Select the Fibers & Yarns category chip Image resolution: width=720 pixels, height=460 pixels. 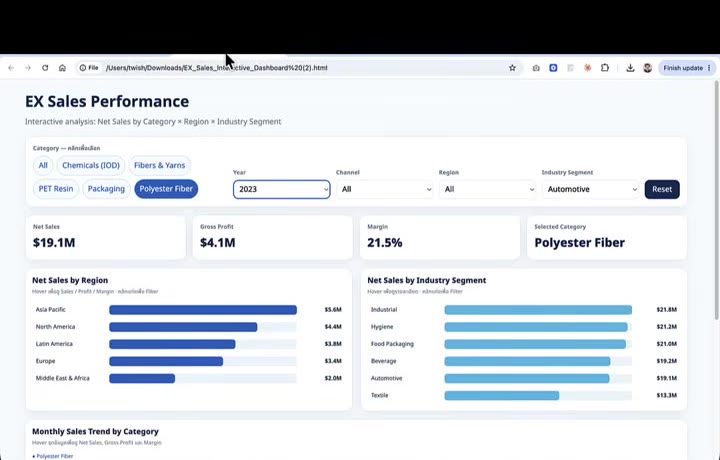159,165
